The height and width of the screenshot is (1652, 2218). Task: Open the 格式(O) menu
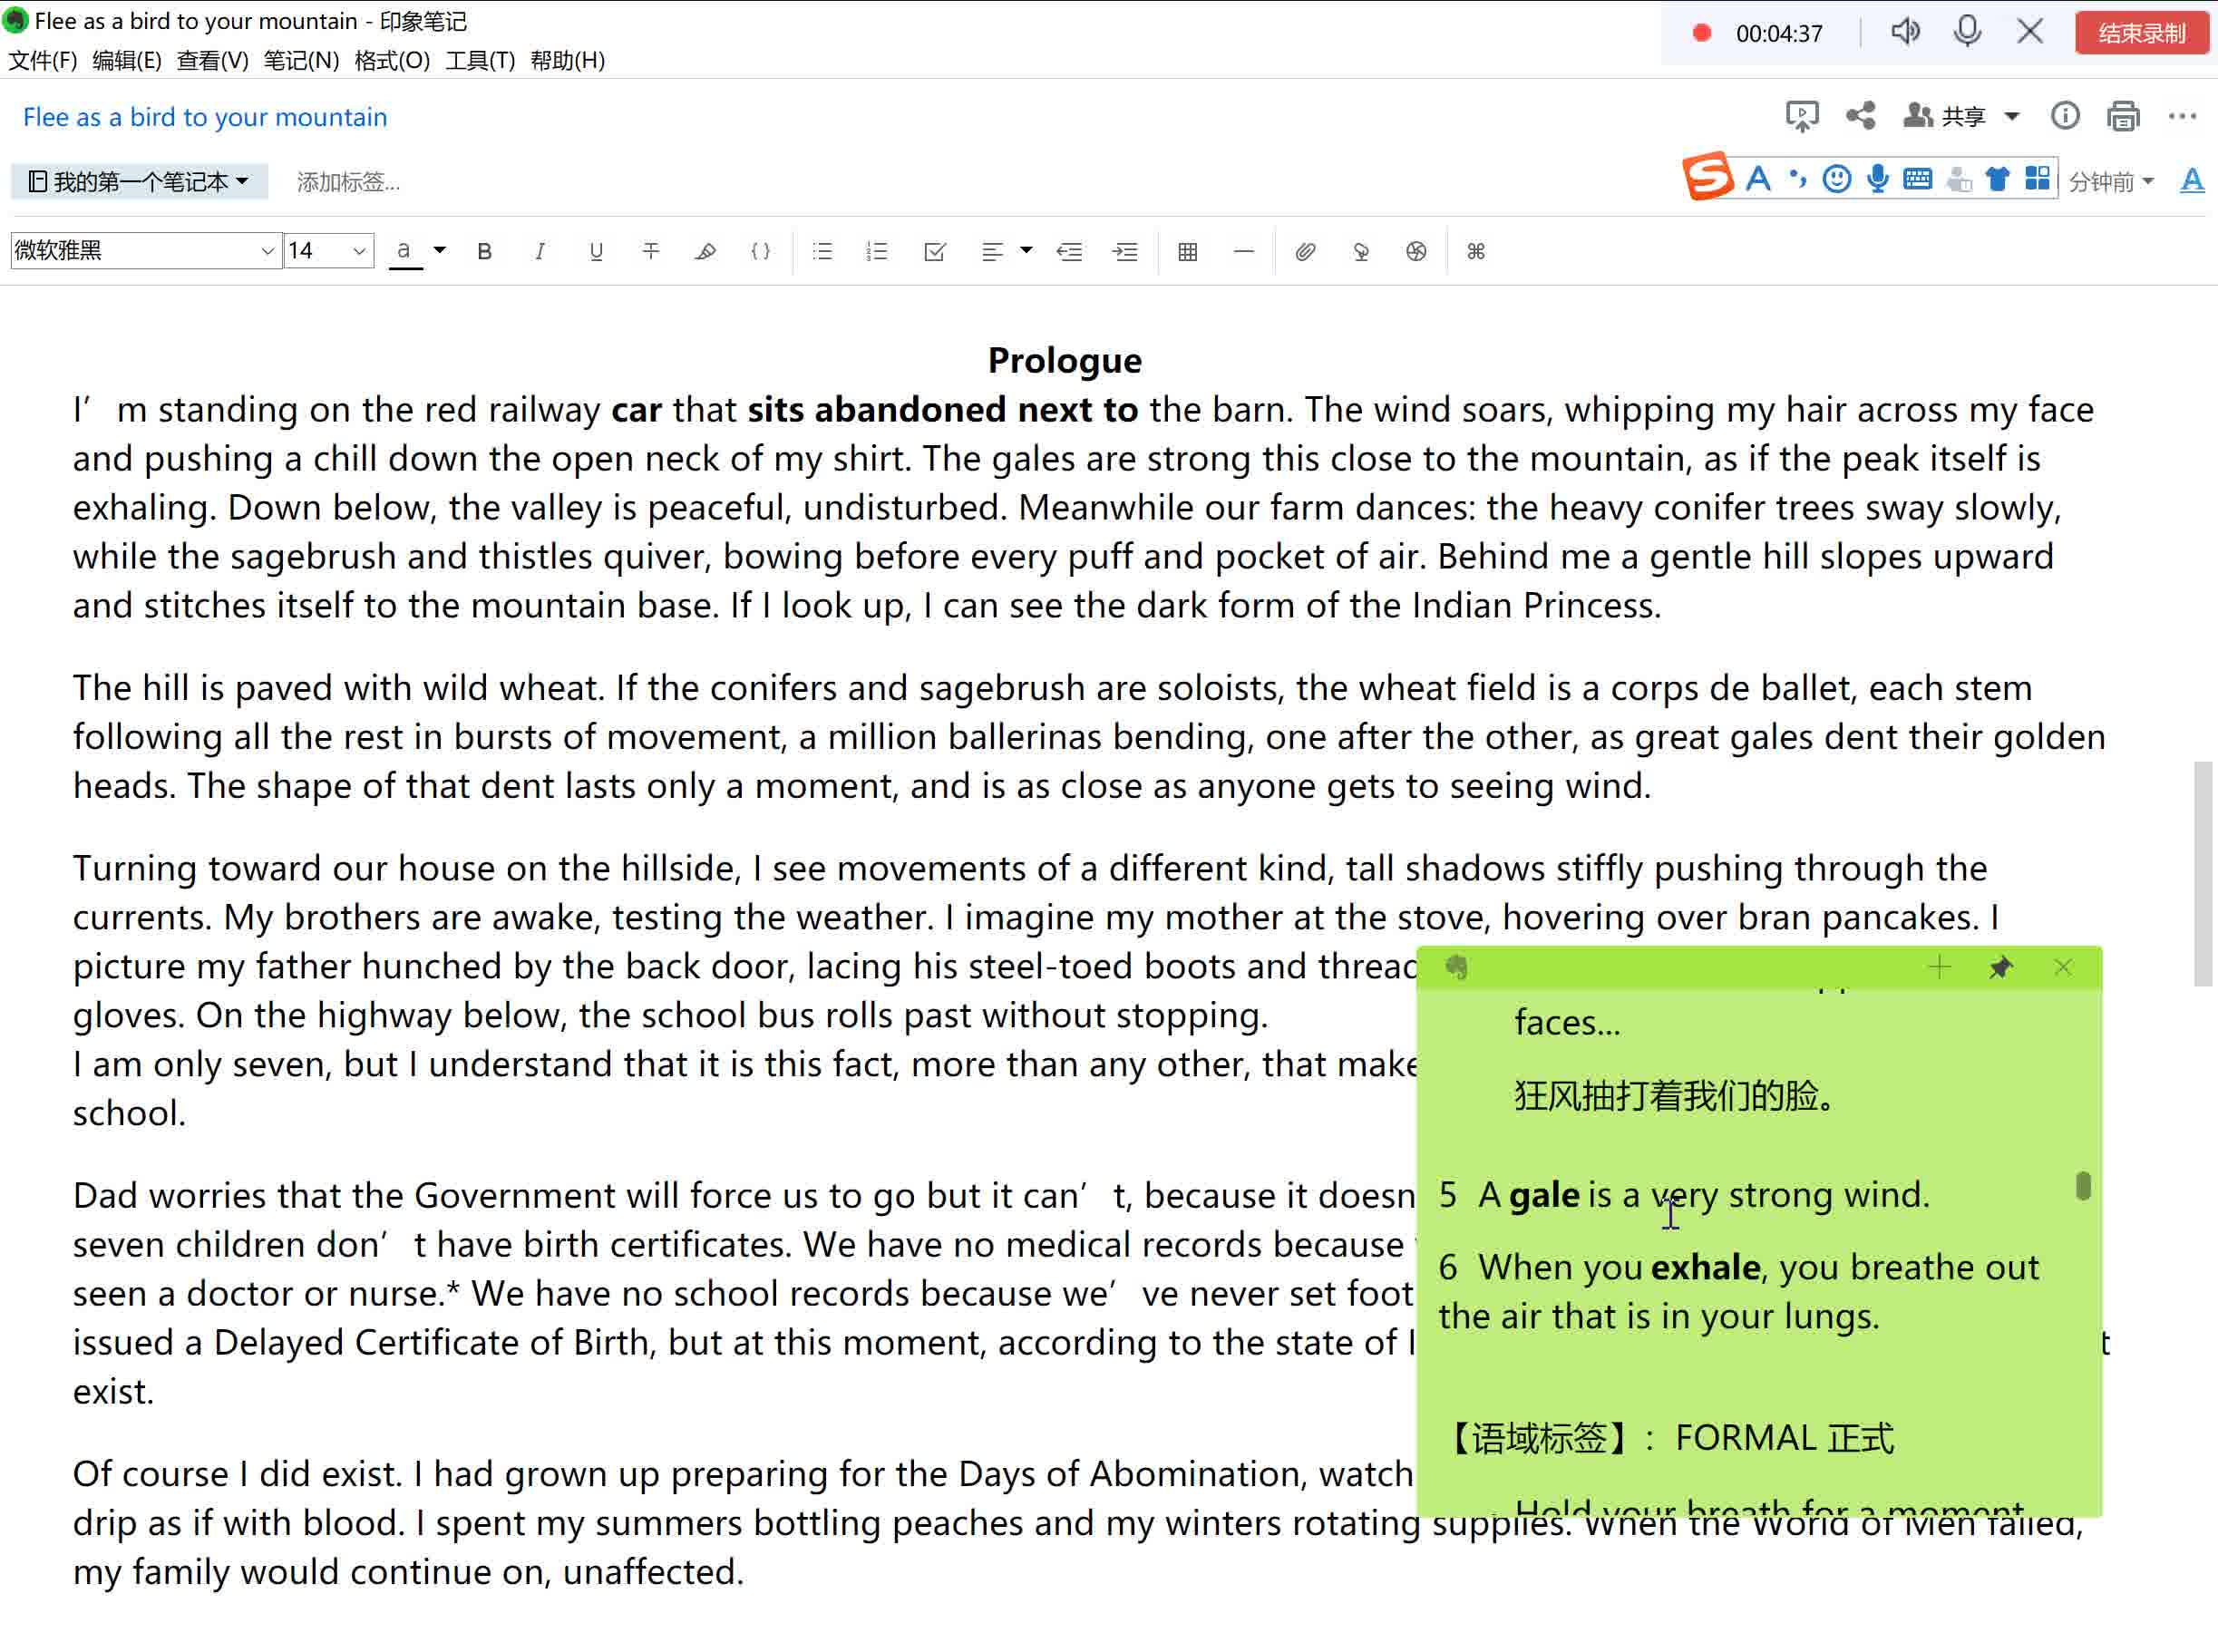pyautogui.click(x=392, y=60)
